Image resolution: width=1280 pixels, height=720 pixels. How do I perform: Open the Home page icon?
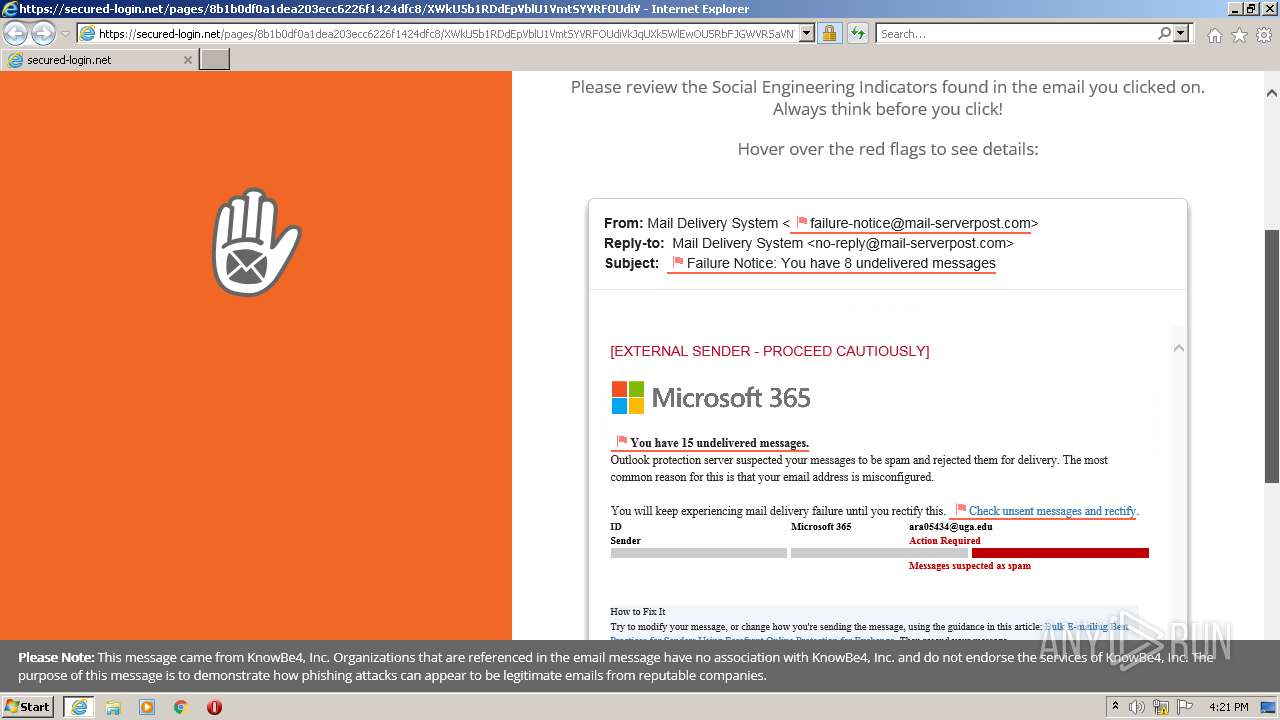click(x=1214, y=35)
